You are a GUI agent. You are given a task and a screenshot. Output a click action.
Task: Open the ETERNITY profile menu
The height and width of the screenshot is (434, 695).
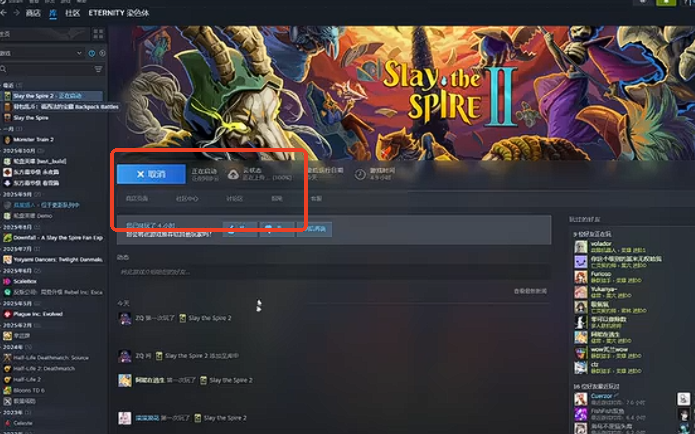pos(118,11)
